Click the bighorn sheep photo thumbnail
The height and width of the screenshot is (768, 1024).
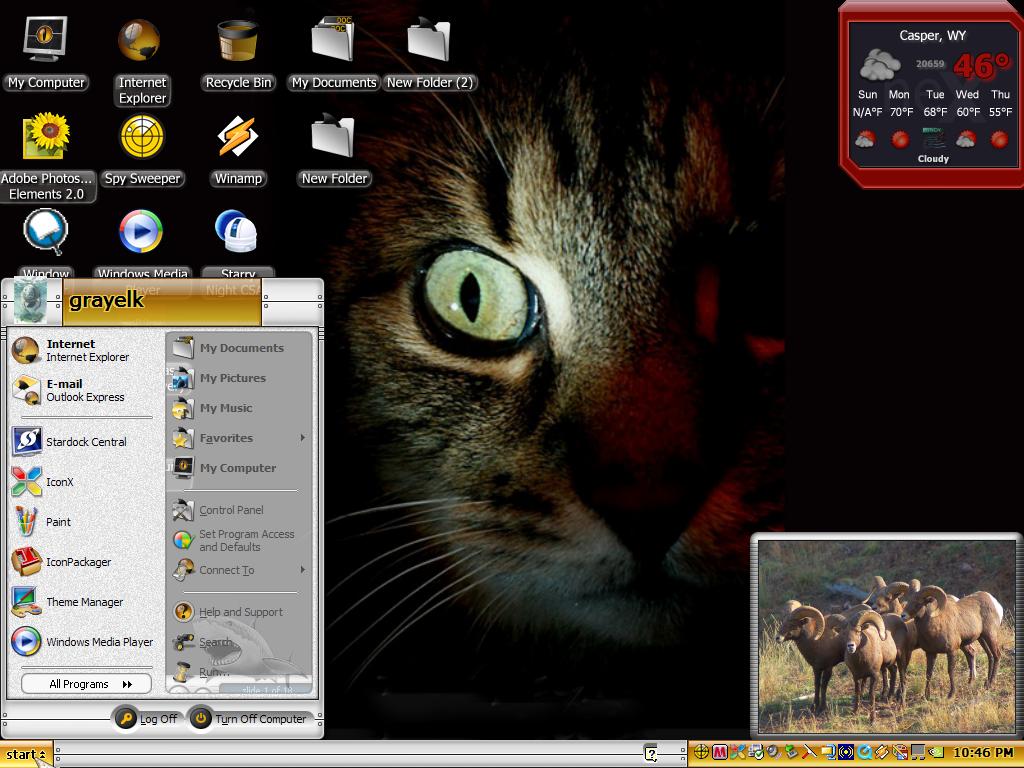[x=886, y=637]
